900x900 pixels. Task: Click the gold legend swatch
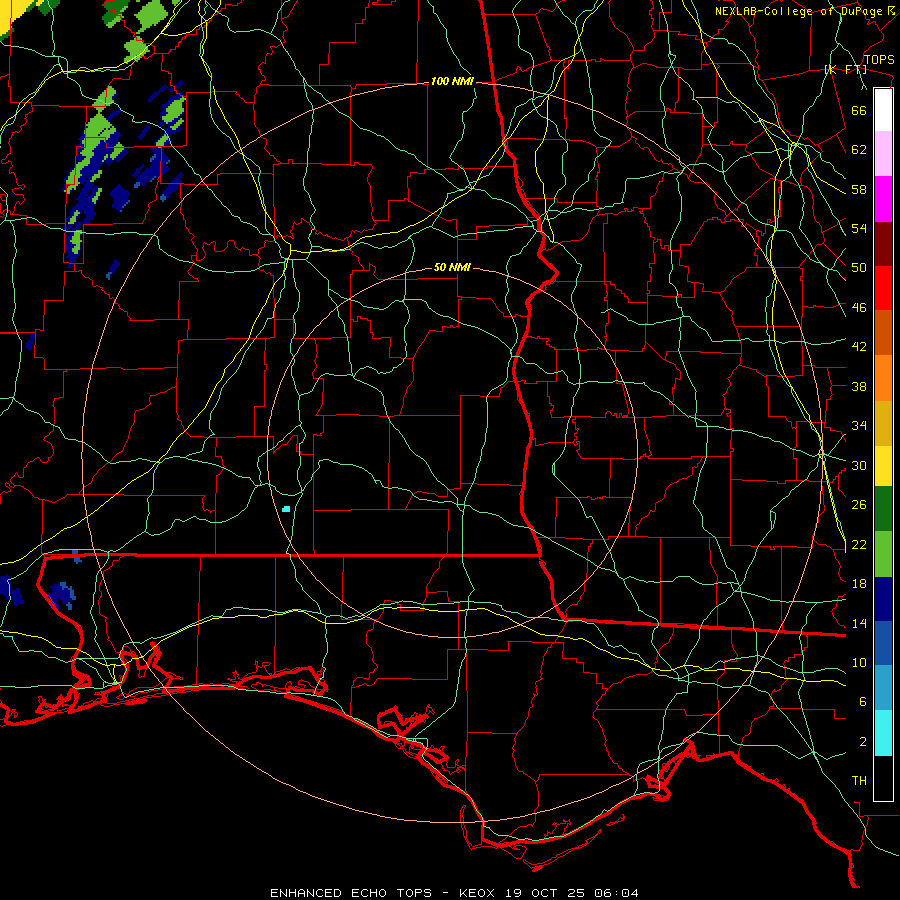pyautogui.click(x=883, y=424)
